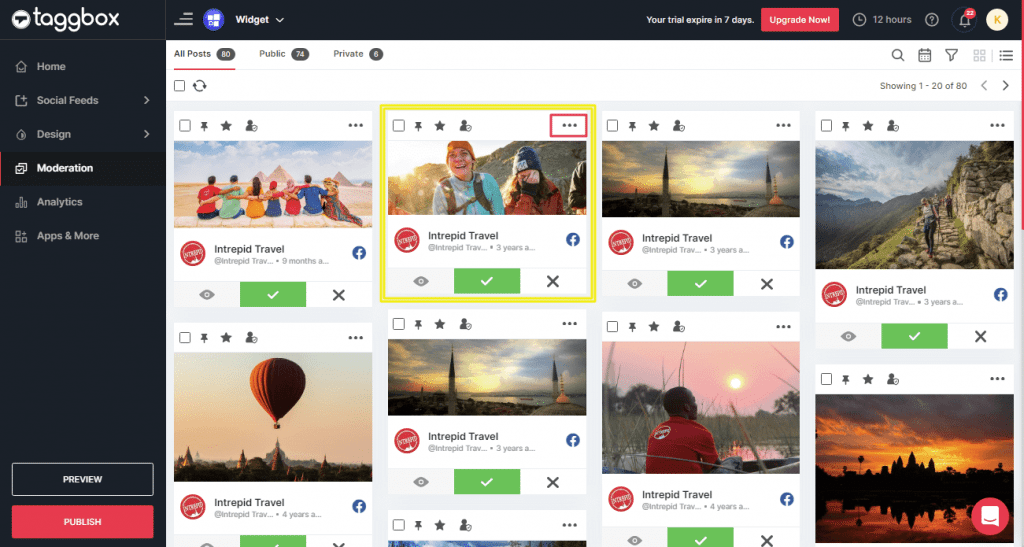Pin the hot air balloon post

pos(204,338)
